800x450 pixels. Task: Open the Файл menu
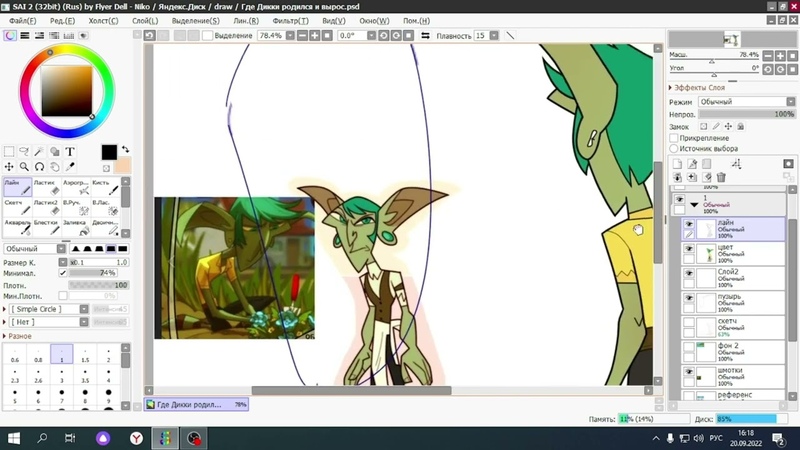(22, 21)
